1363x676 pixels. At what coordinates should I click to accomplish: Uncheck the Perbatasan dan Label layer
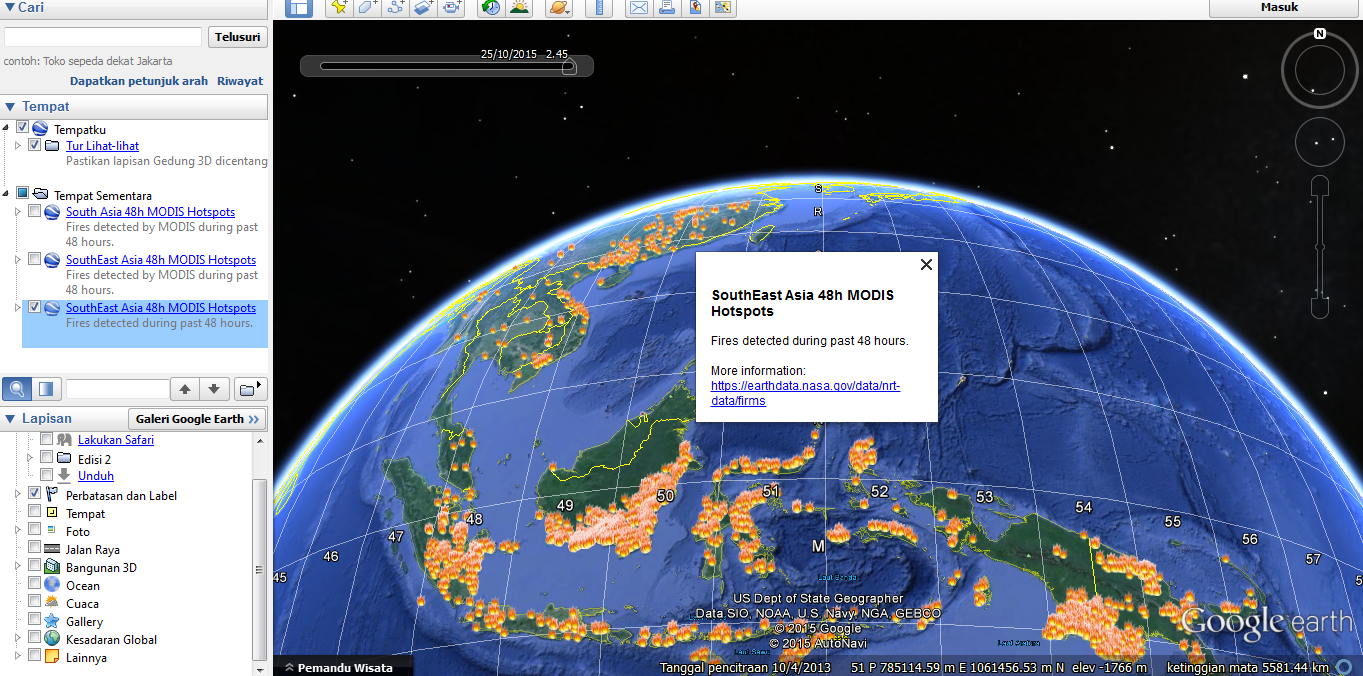tap(35, 494)
